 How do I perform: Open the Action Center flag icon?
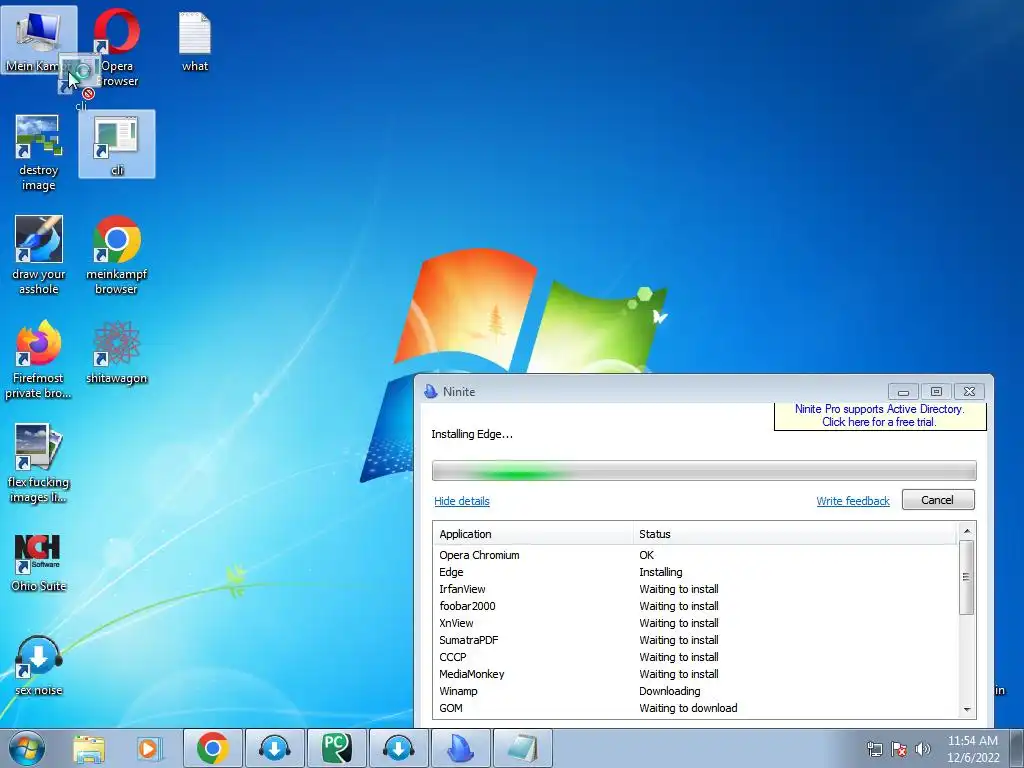coord(899,749)
